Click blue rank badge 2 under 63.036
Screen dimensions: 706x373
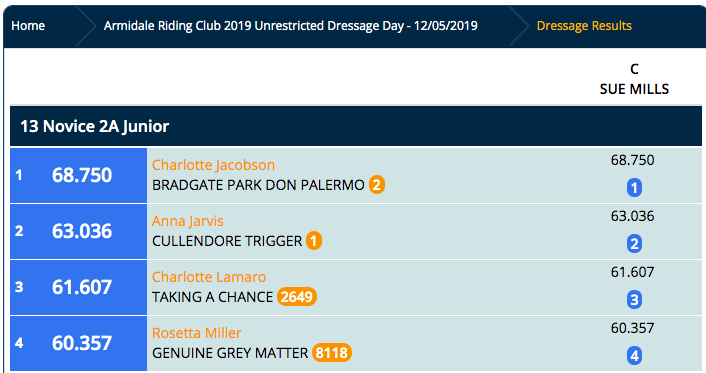tap(634, 244)
